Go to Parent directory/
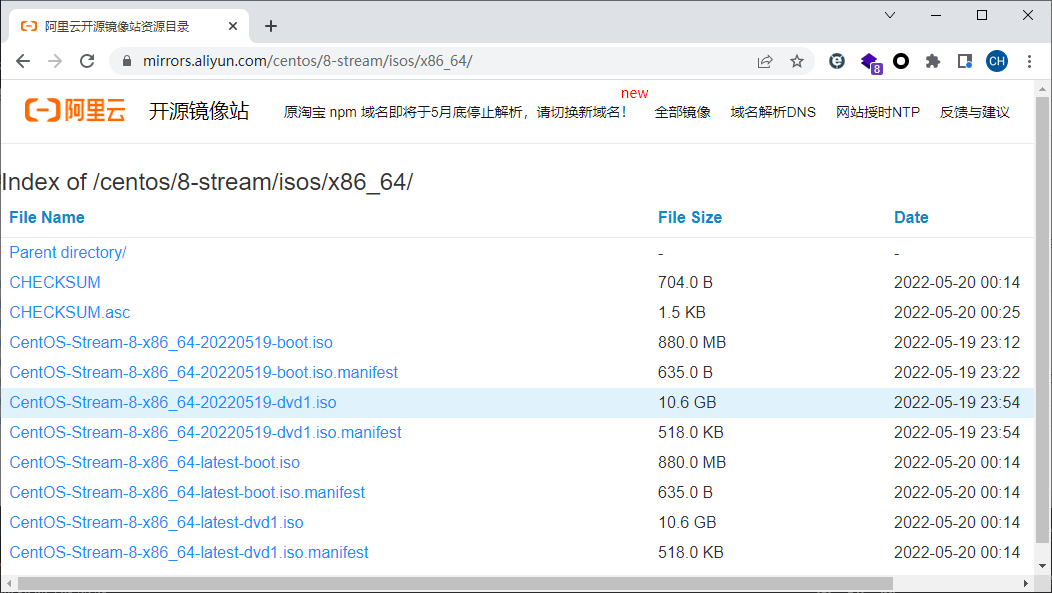The height and width of the screenshot is (593, 1052). click(x=68, y=252)
